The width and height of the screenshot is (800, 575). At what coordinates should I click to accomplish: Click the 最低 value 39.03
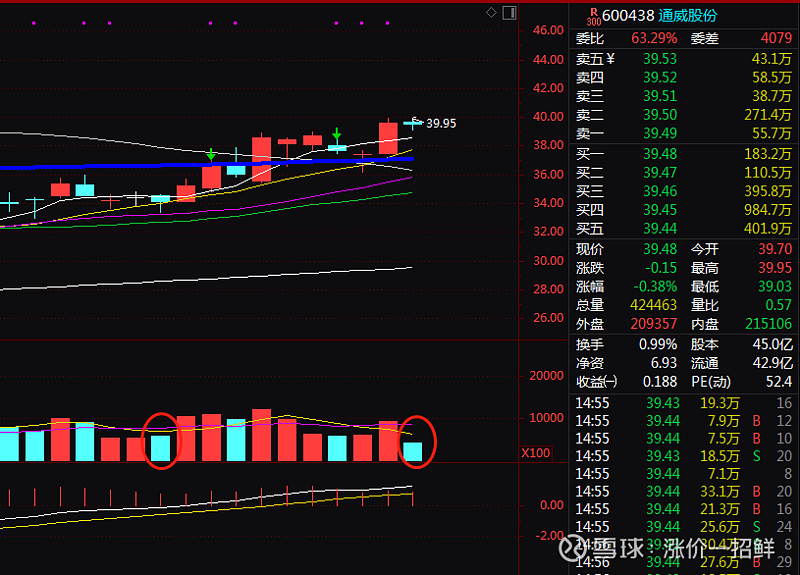pyautogui.click(x=775, y=286)
